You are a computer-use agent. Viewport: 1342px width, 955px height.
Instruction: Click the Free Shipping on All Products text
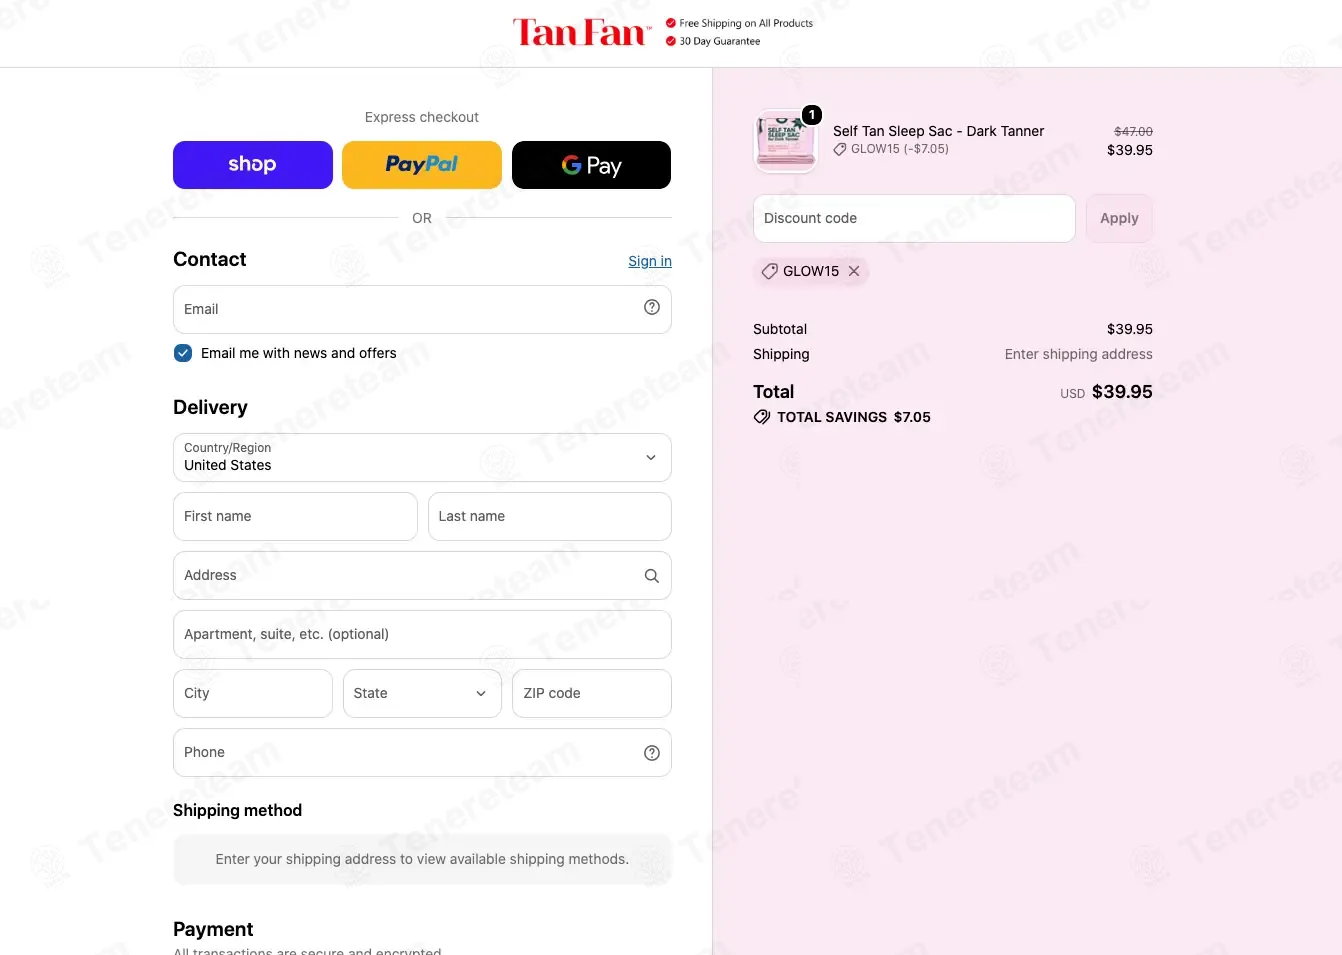pos(746,23)
